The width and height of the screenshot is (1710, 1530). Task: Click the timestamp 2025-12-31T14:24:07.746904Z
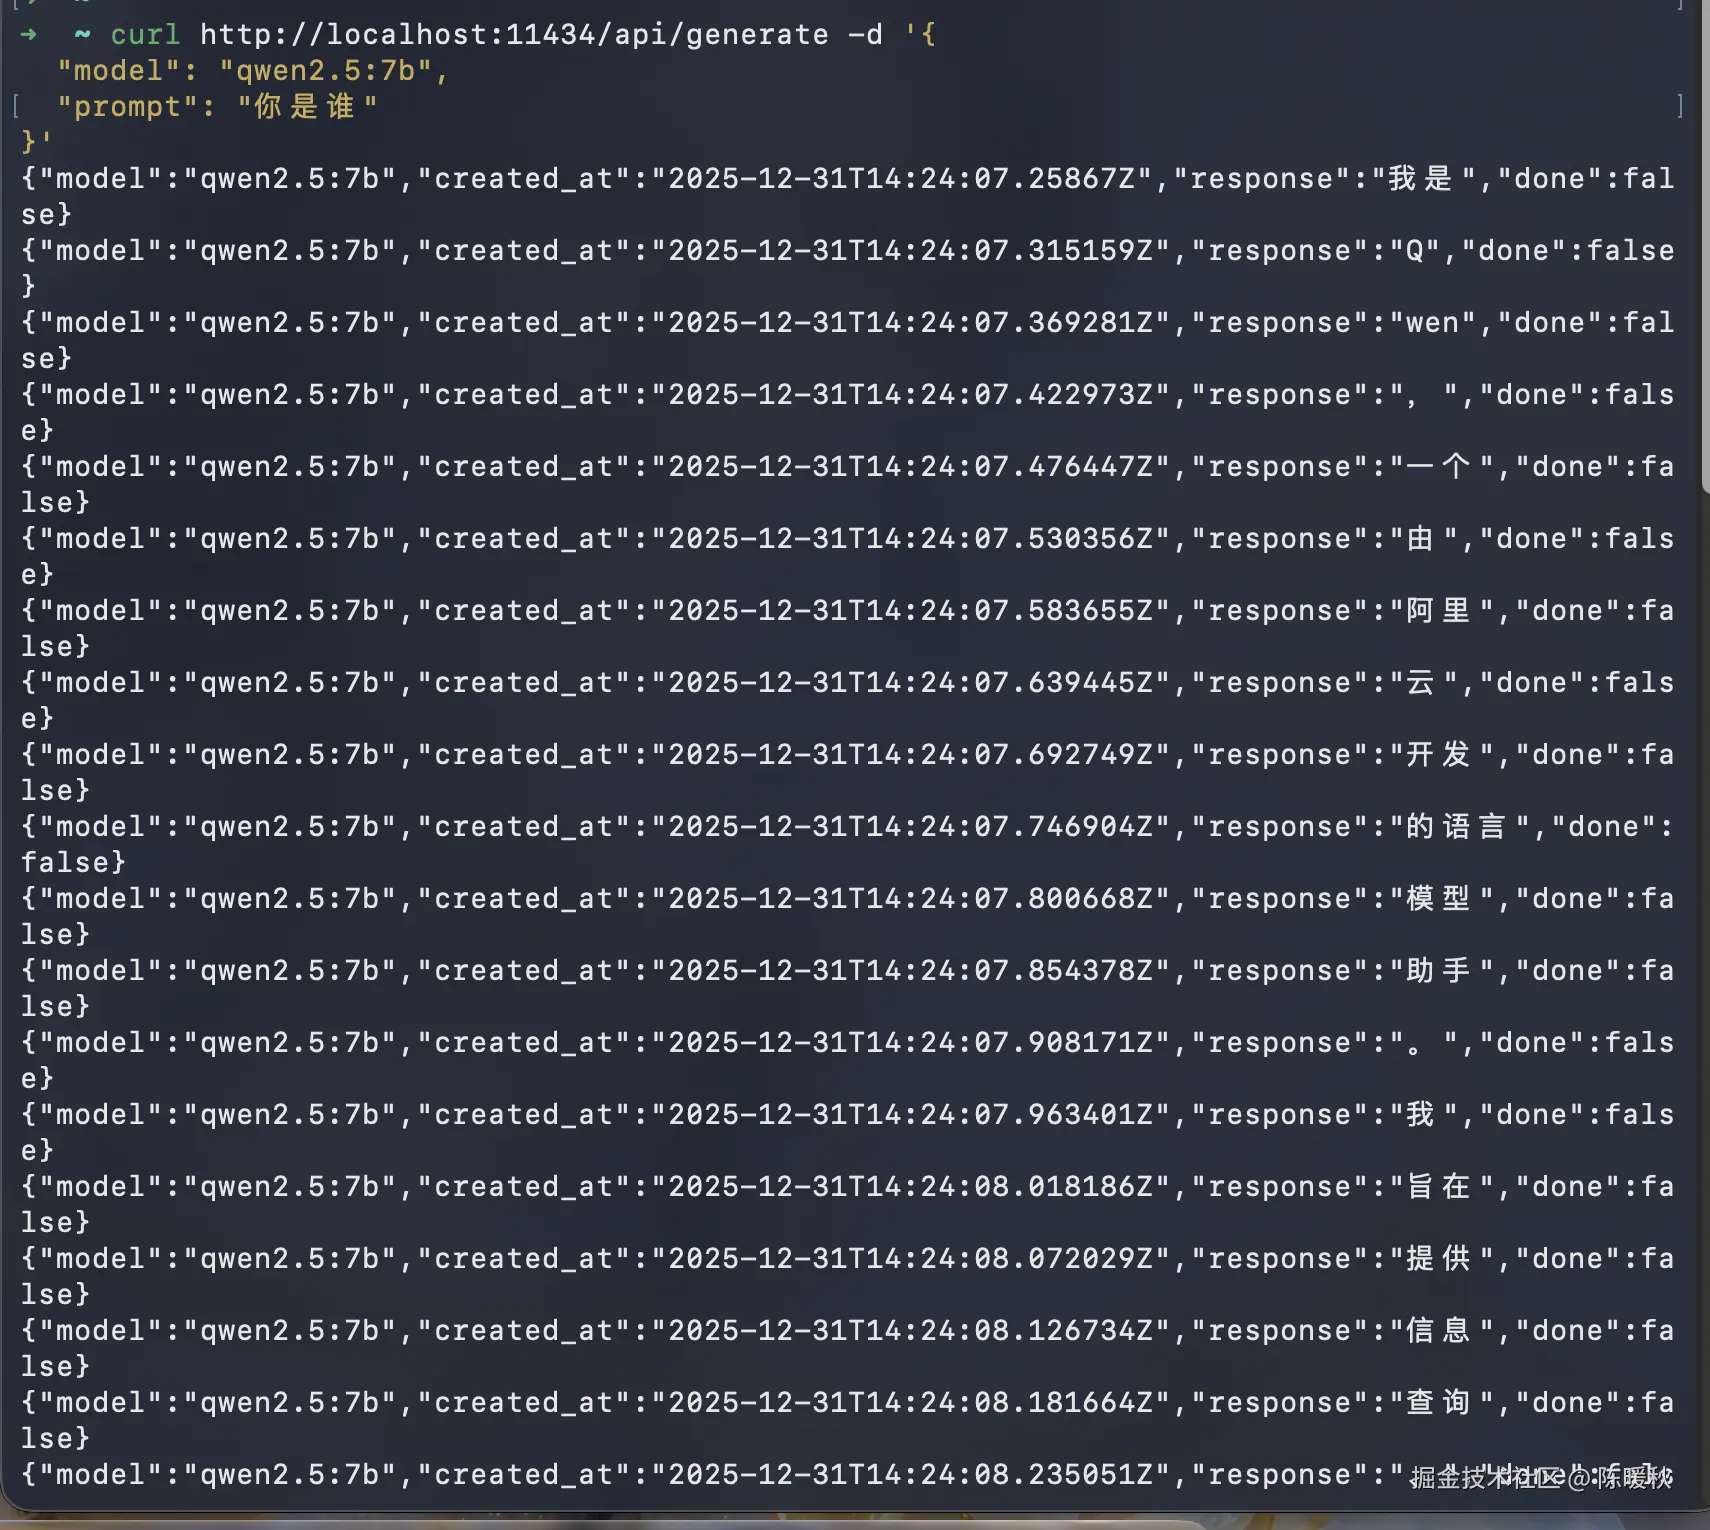click(x=911, y=827)
